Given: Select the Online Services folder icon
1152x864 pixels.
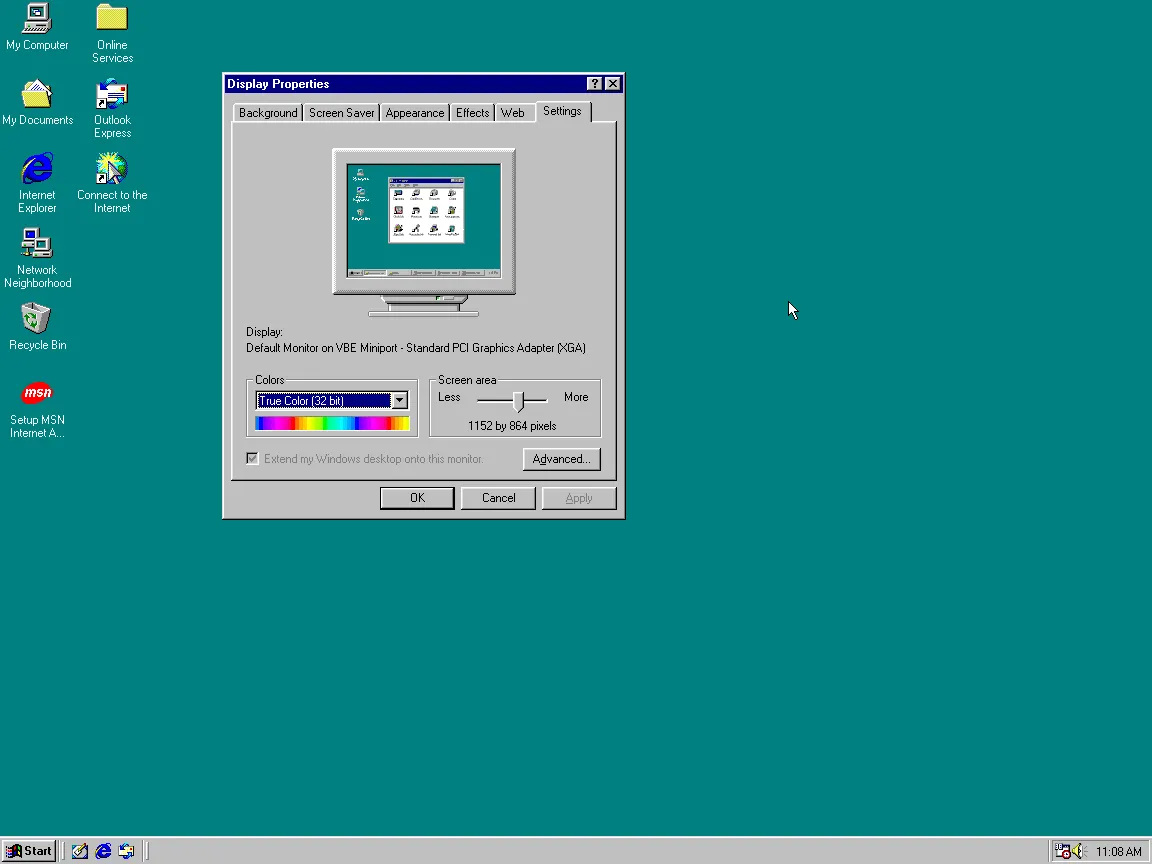Looking at the screenshot, I should pyautogui.click(x=112, y=19).
